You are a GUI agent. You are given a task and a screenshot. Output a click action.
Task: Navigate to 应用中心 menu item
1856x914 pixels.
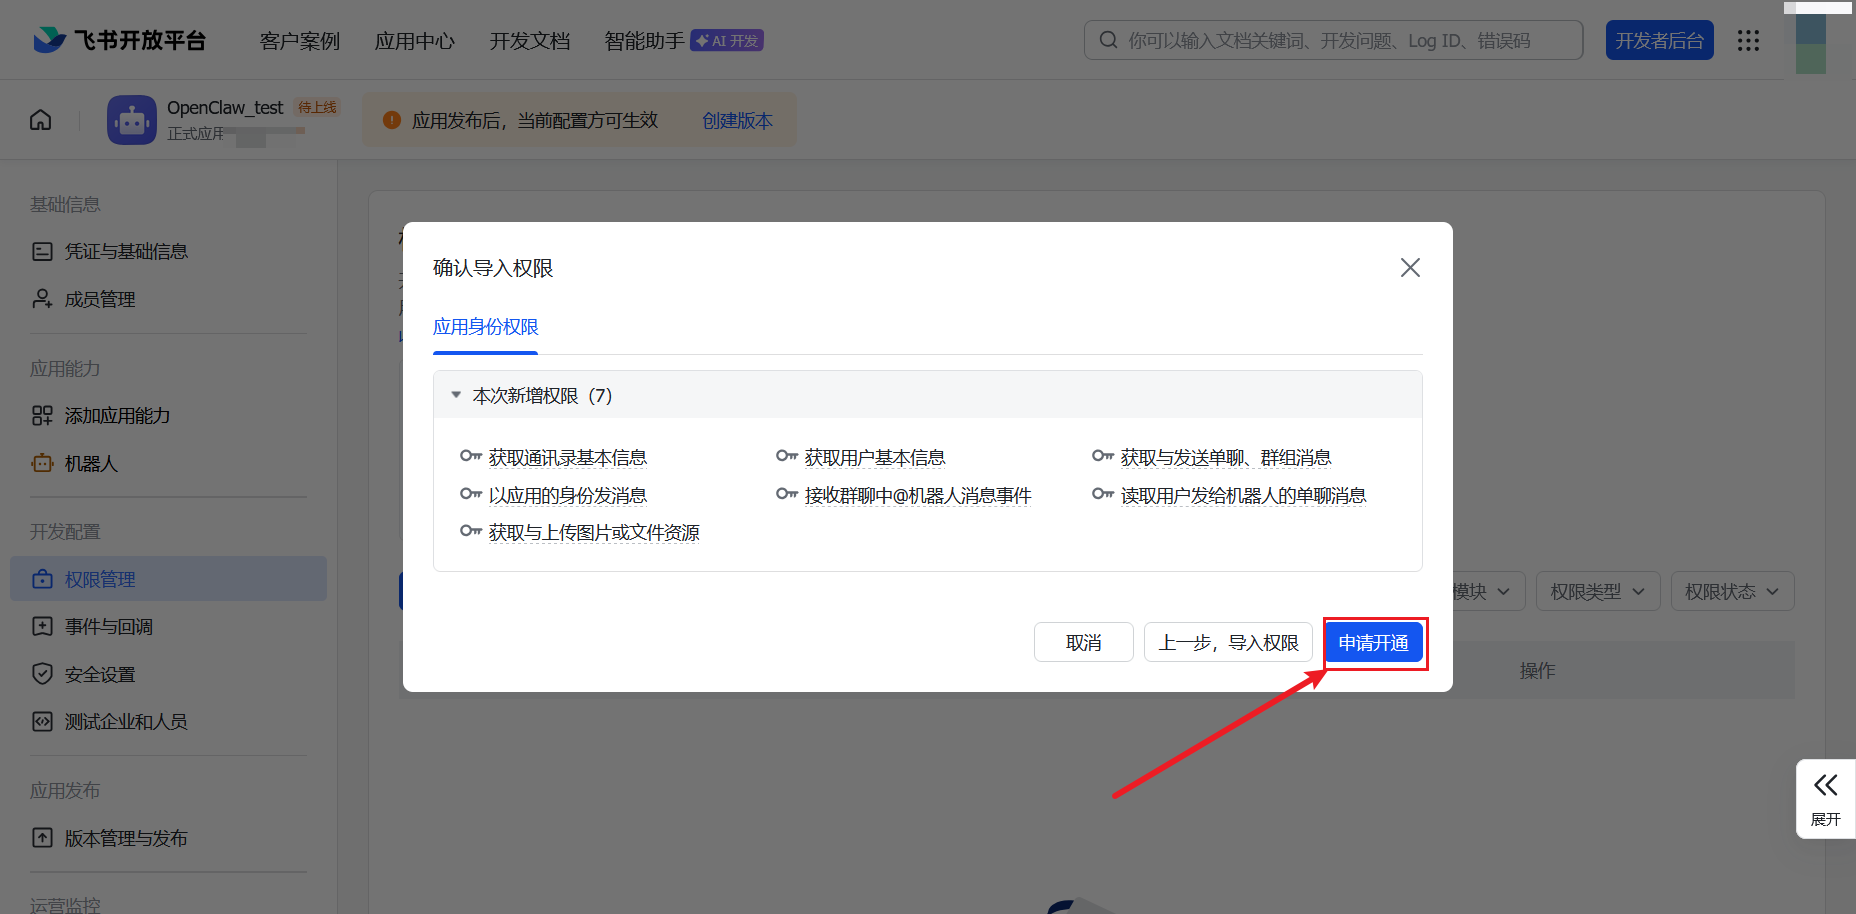[x=414, y=41]
